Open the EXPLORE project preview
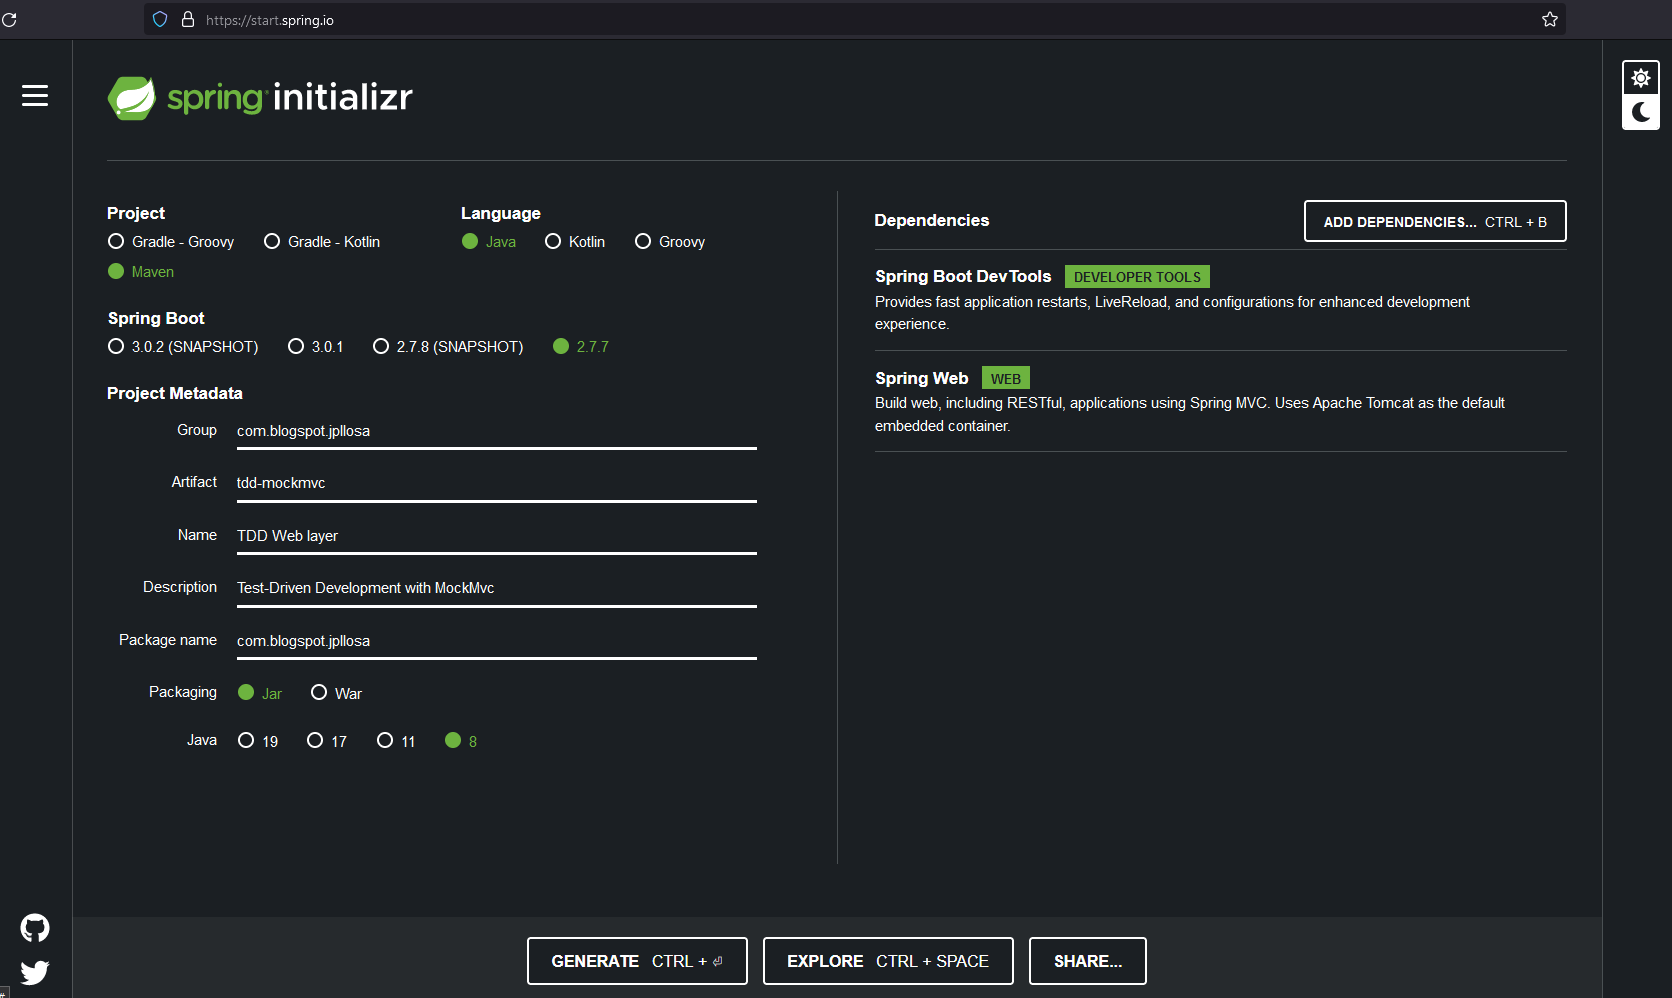Viewport: 1672px width, 998px height. (x=887, y=961)
